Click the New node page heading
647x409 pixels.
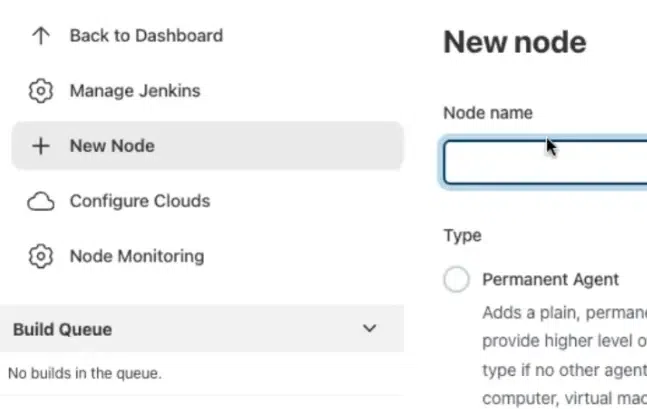514,42
